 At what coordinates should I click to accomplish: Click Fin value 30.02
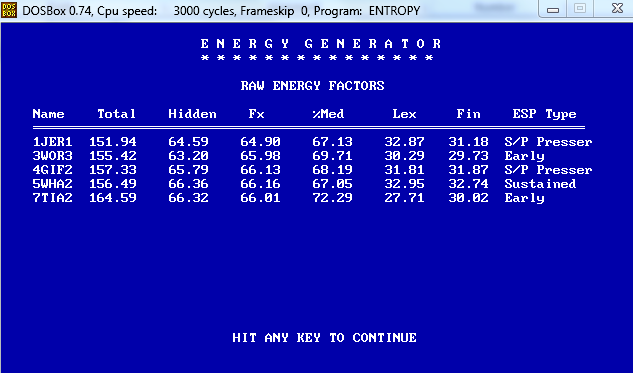point(468,198)
